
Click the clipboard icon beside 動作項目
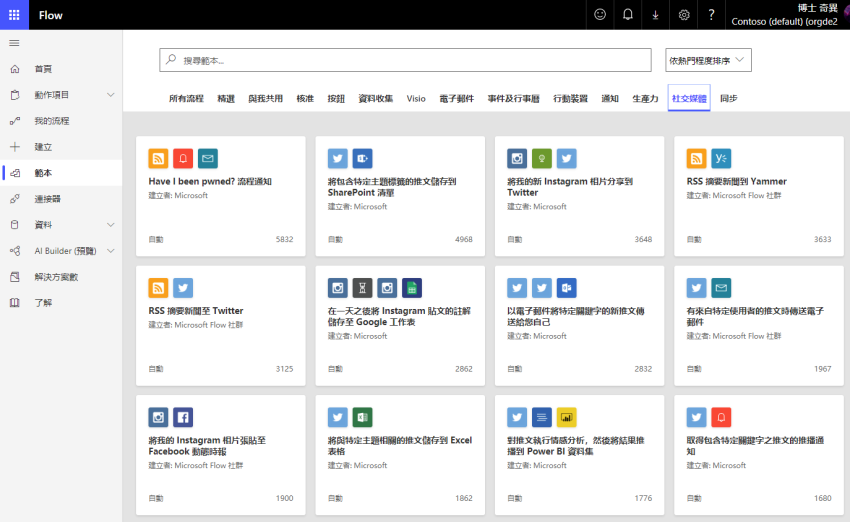pyautogui.click(x=15, y=95)
